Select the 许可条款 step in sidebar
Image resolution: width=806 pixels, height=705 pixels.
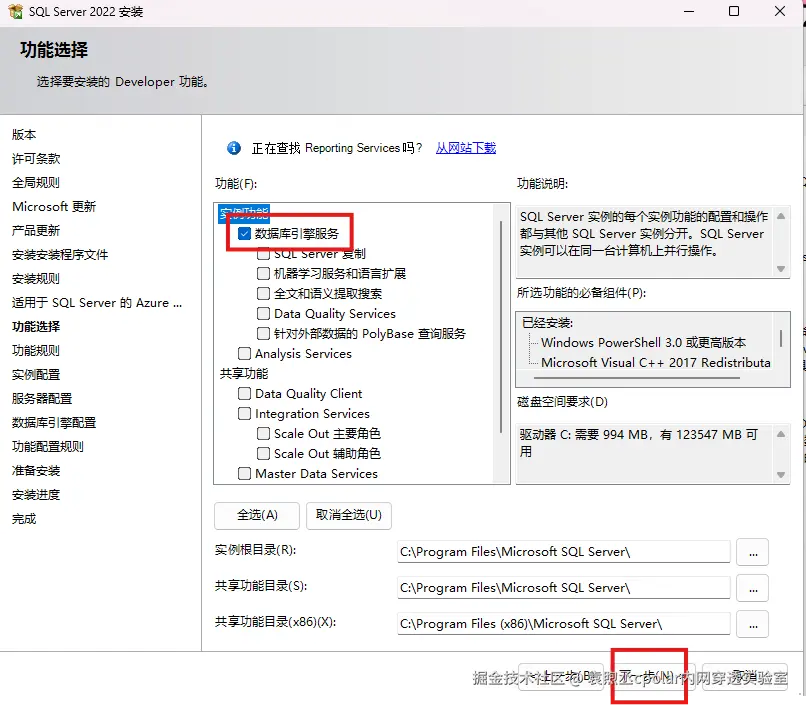pyautogui.click(x=36, y=159)
